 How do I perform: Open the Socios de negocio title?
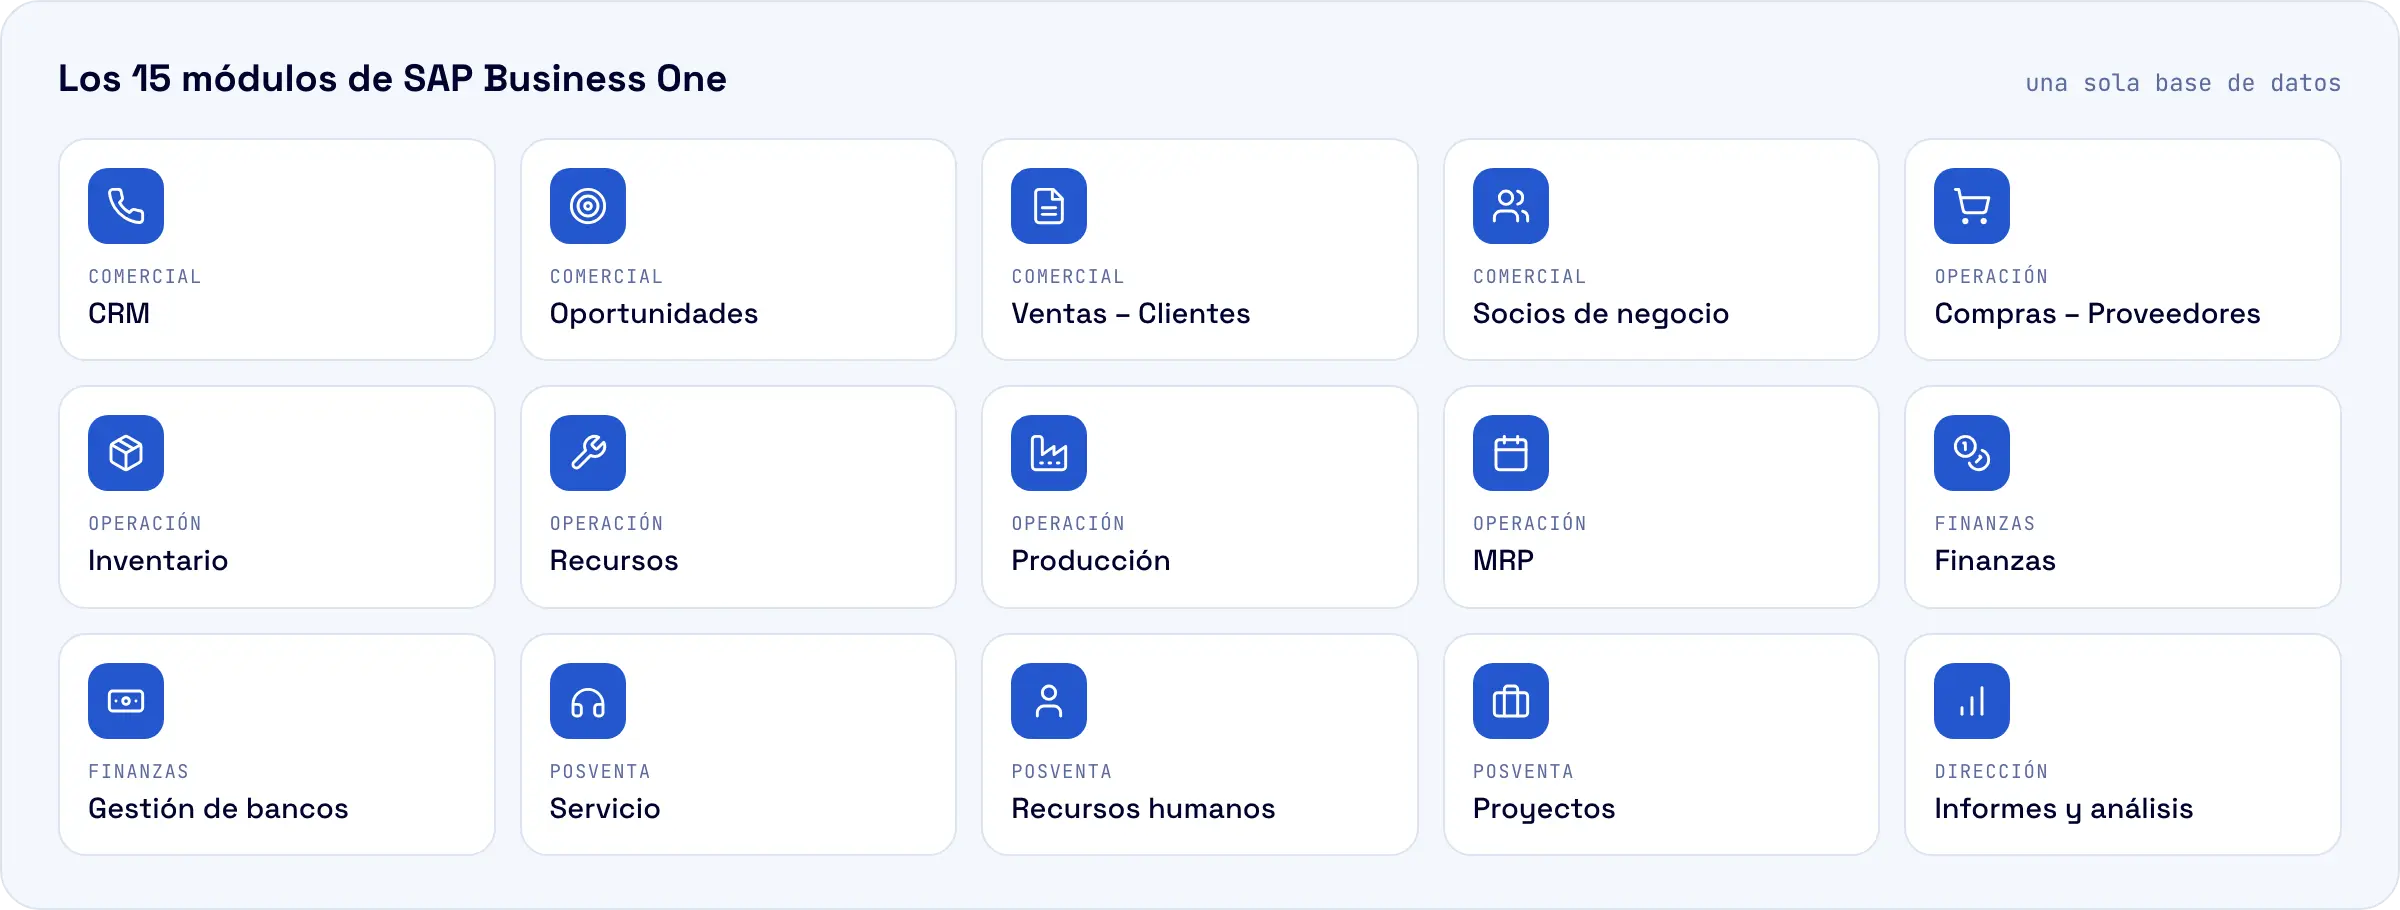click(1601, 314)
